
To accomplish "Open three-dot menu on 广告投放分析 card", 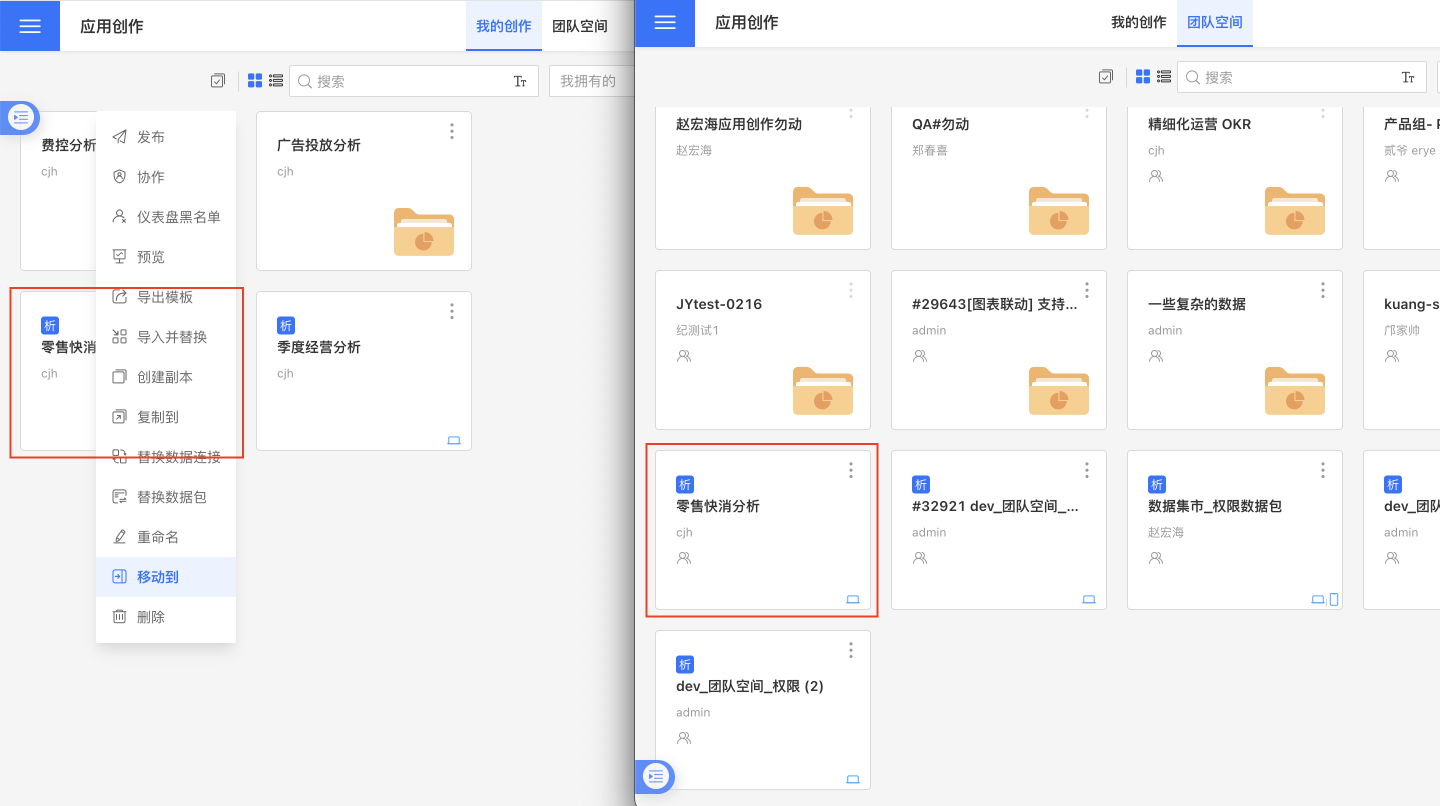I will [x=452, y=131].
